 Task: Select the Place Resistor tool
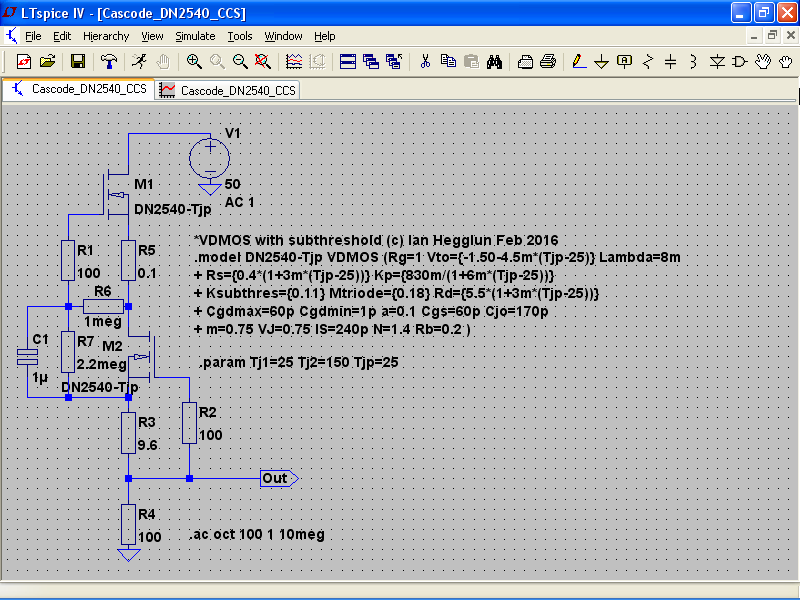point(648,62)
